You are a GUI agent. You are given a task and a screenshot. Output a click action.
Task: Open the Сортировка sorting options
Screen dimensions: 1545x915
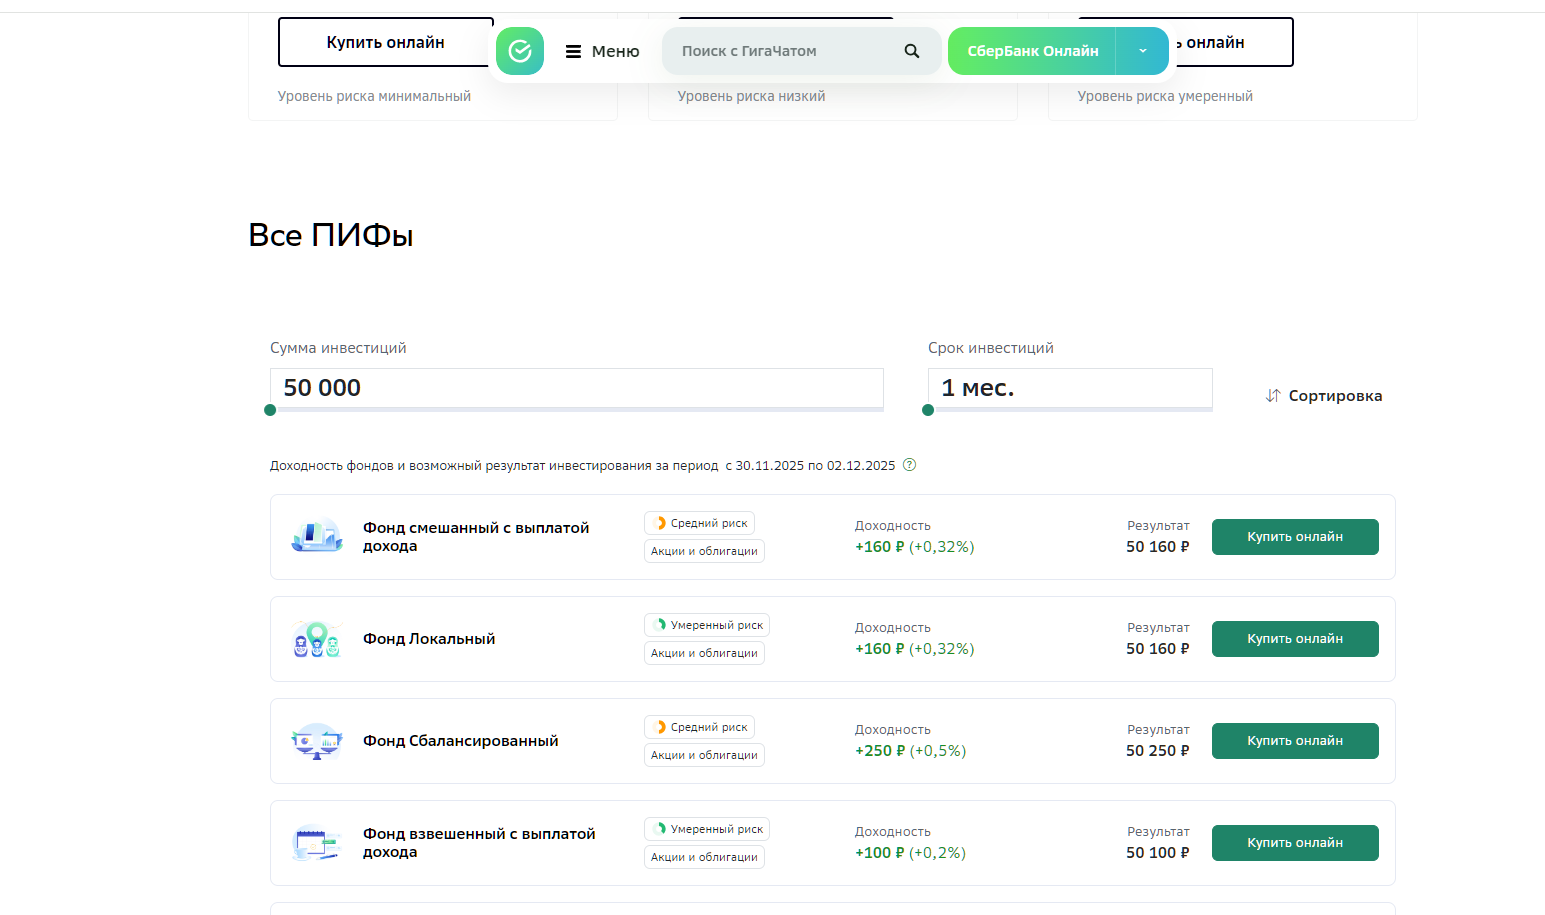pyautogui.click(x=1323, y=396)
